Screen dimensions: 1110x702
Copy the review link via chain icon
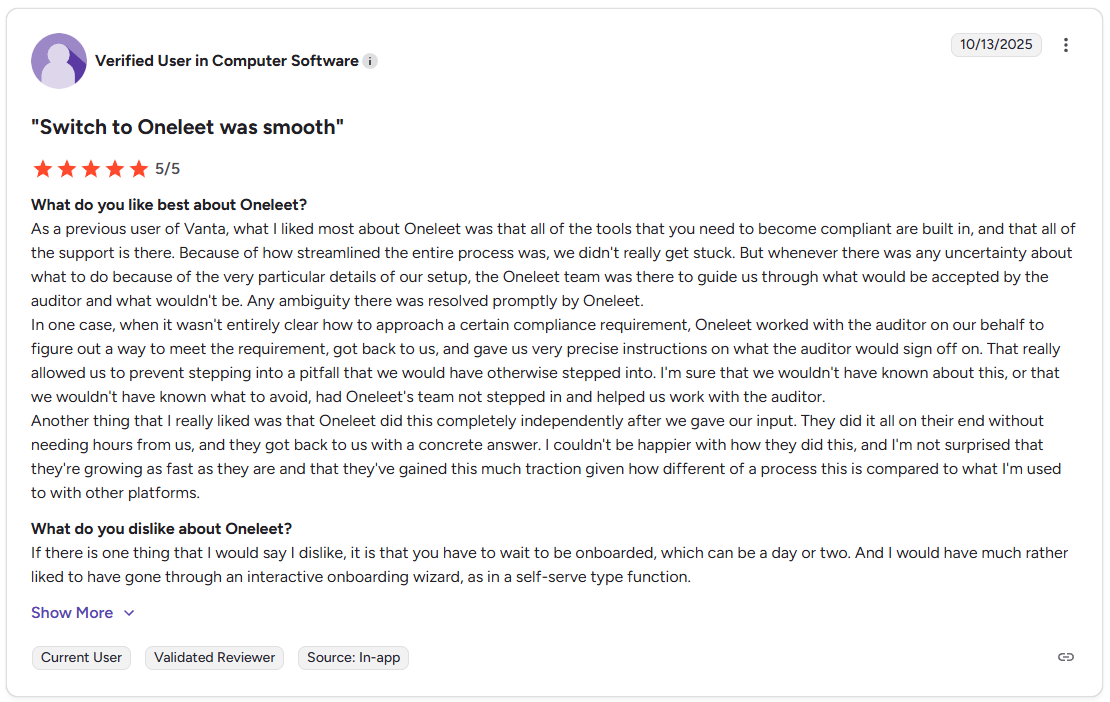pos(1065,657)
